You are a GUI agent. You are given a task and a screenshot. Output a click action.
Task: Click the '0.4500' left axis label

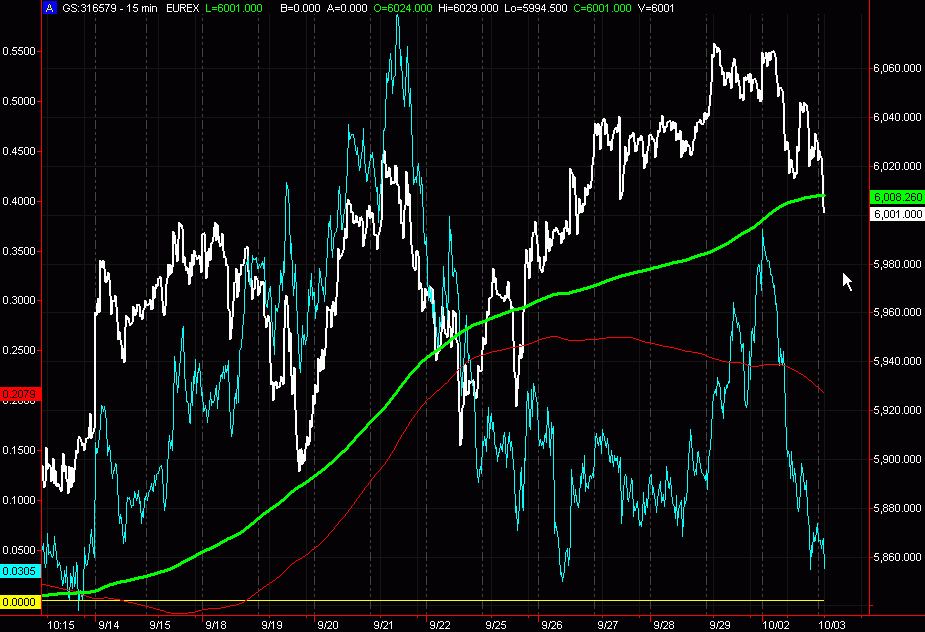[x=19, y=151]
